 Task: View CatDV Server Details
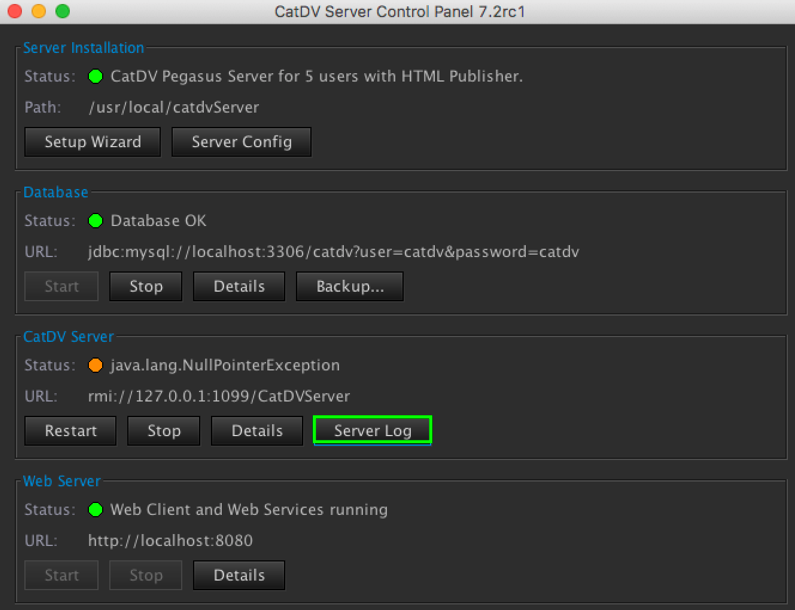[257, 431]
